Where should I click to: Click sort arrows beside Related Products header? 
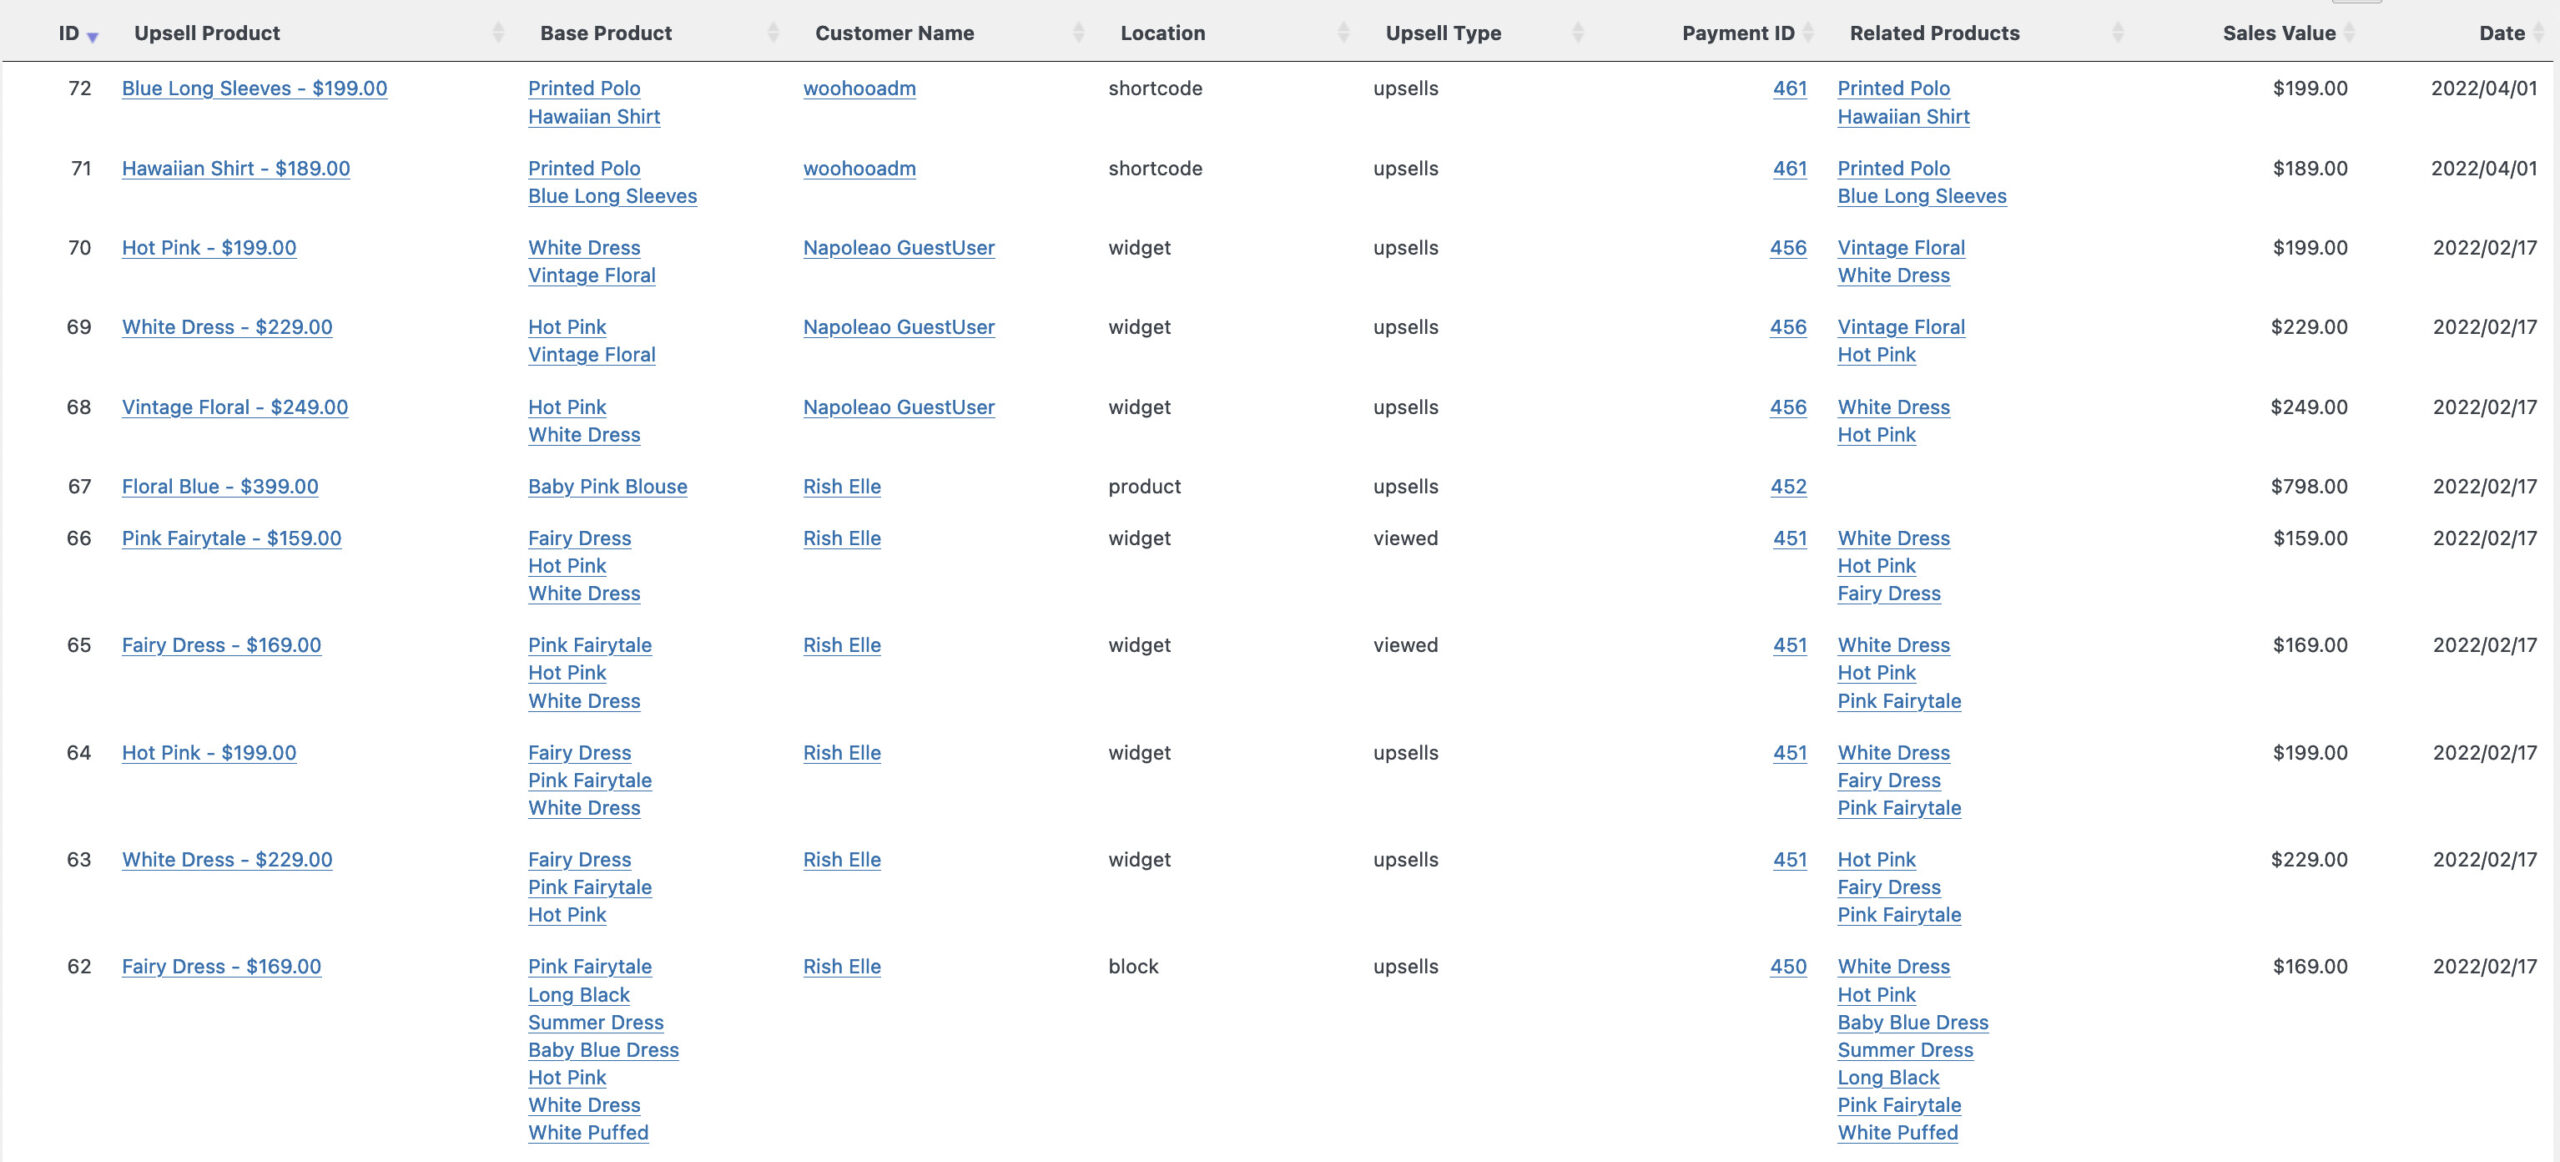[x=2118, y=33]
